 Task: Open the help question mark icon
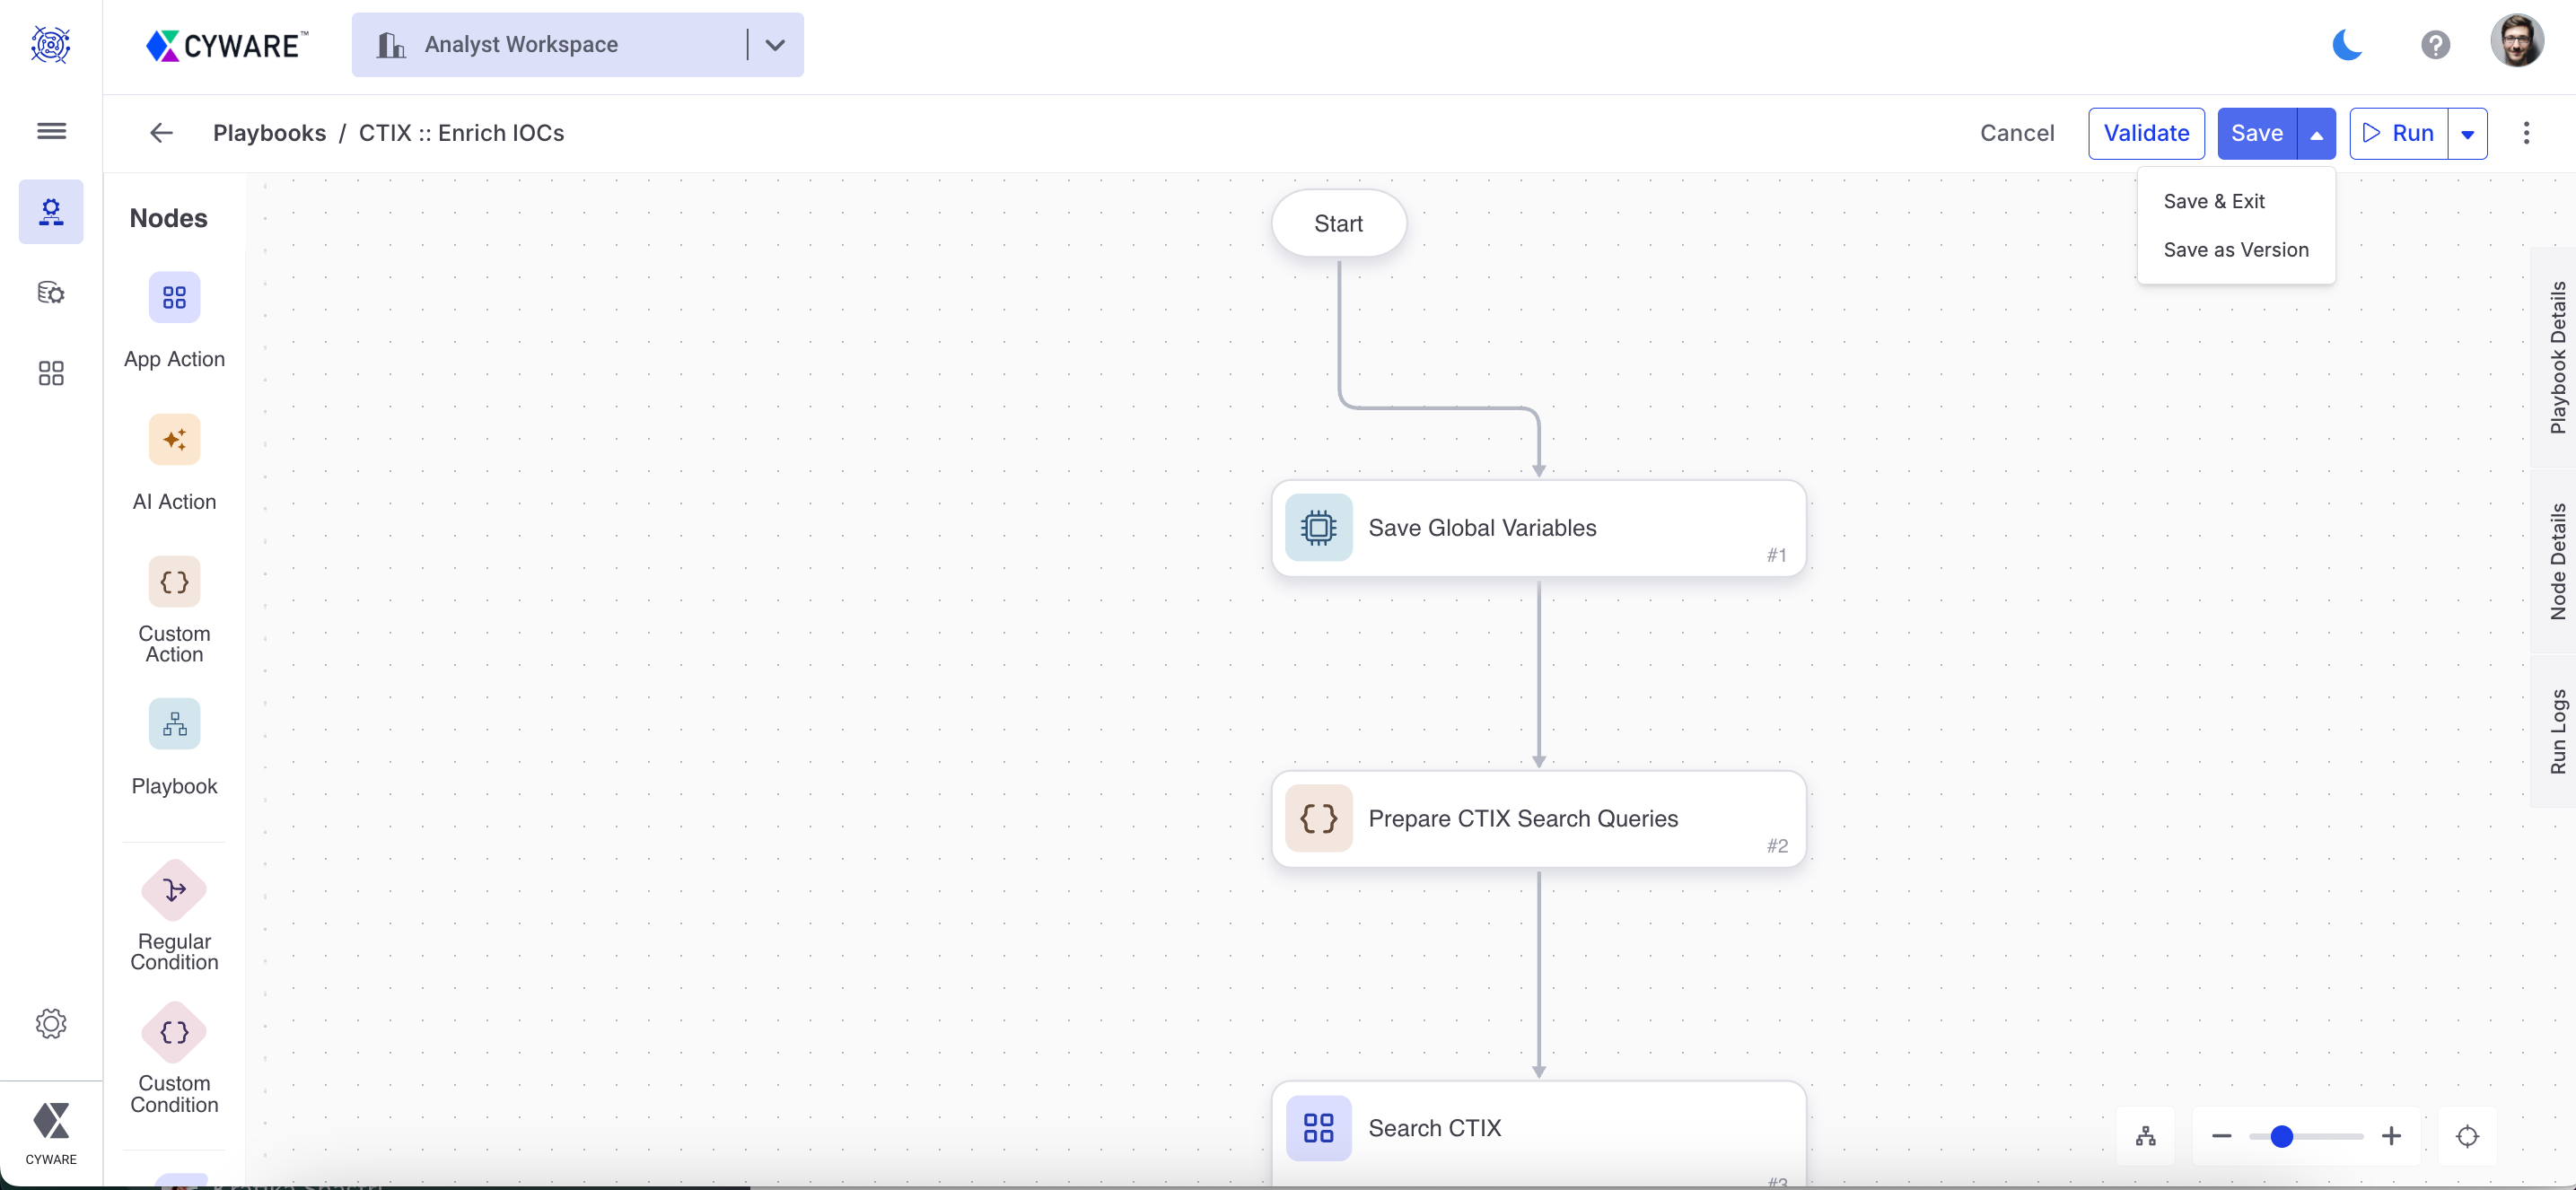click(x=2435, y=45)
